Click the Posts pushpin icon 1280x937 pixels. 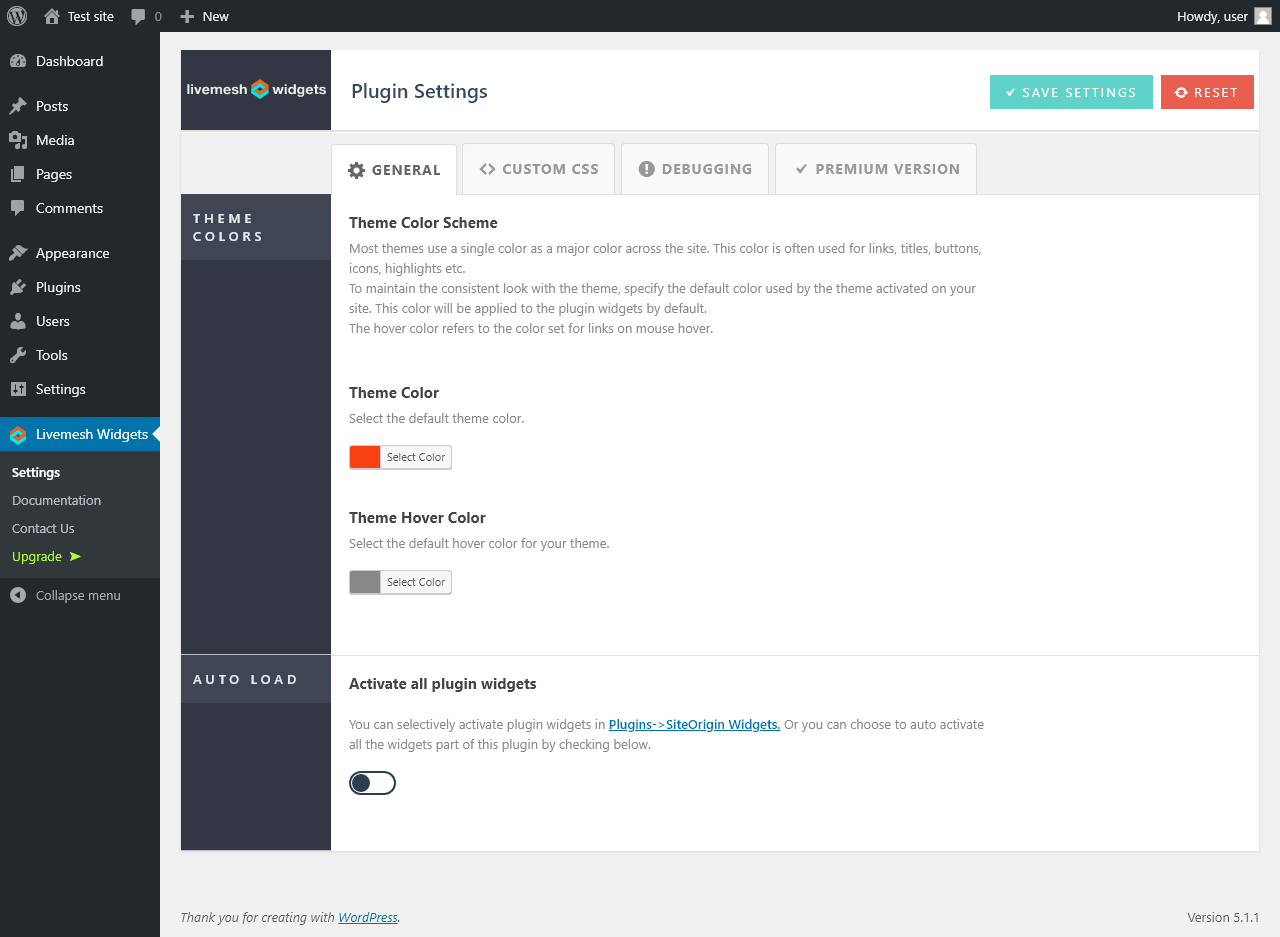[x=18, y=106]
